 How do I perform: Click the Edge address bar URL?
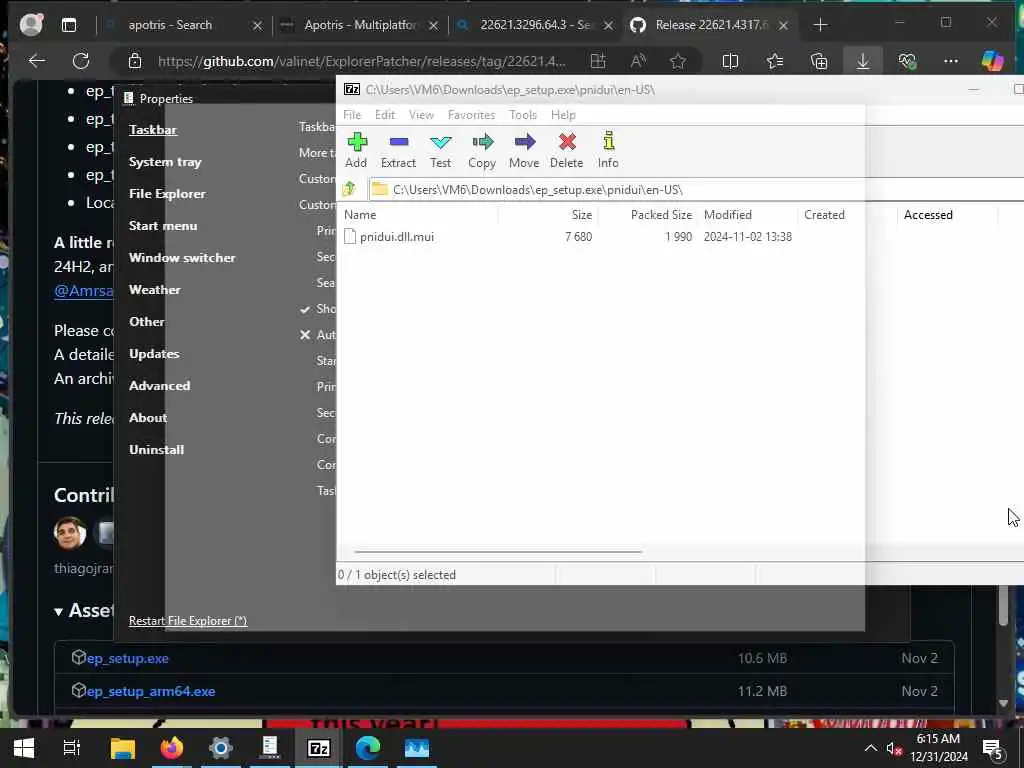[362, 61]
